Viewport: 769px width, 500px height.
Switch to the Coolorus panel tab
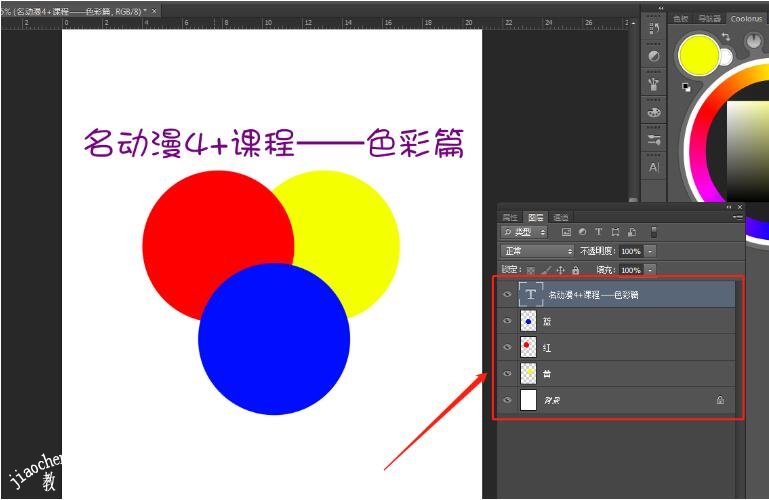(x=746, y=18)
